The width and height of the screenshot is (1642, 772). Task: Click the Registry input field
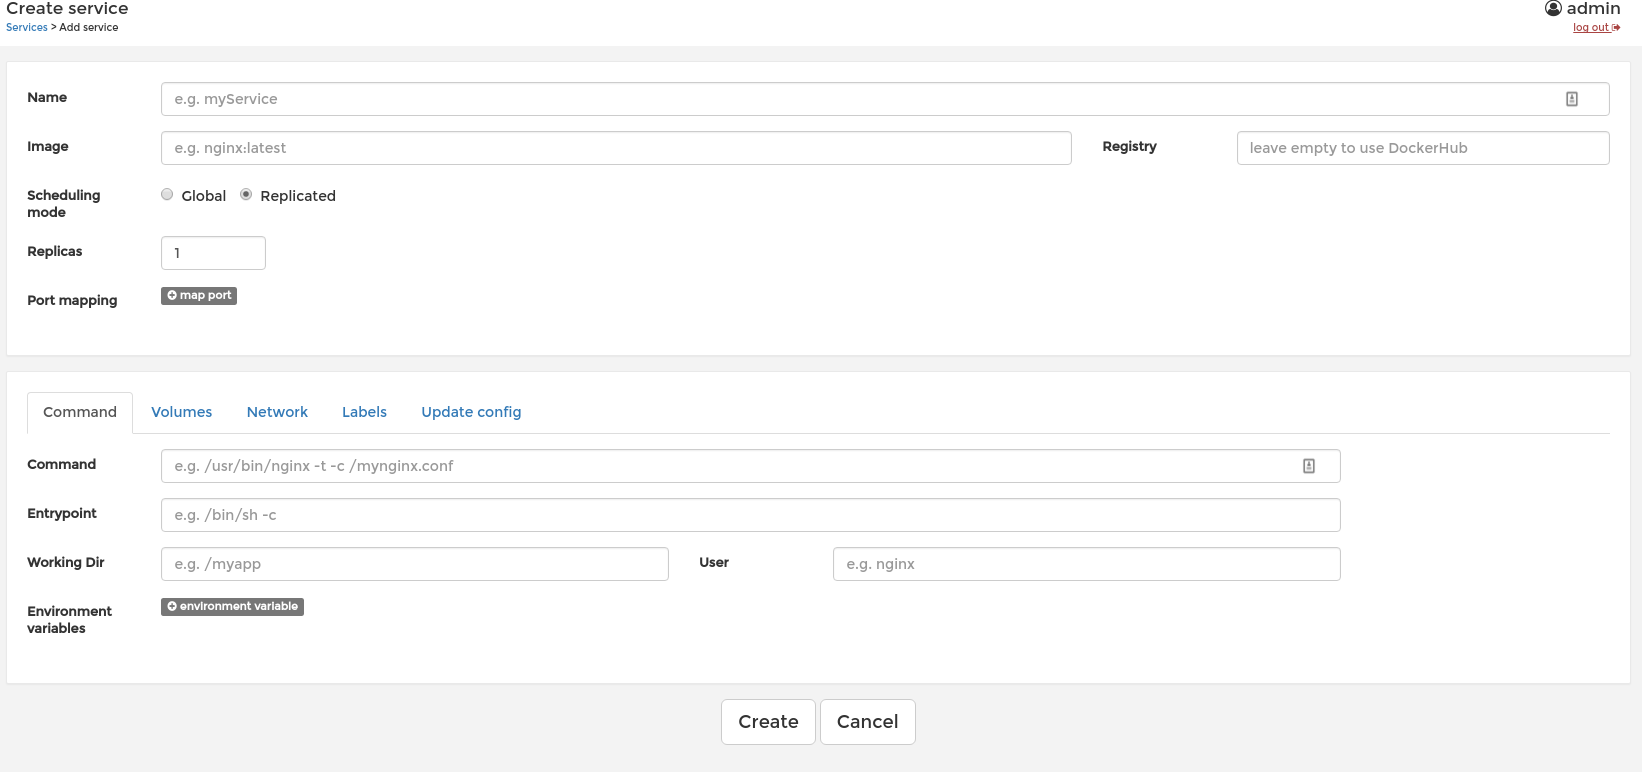tap(1422, 148)
